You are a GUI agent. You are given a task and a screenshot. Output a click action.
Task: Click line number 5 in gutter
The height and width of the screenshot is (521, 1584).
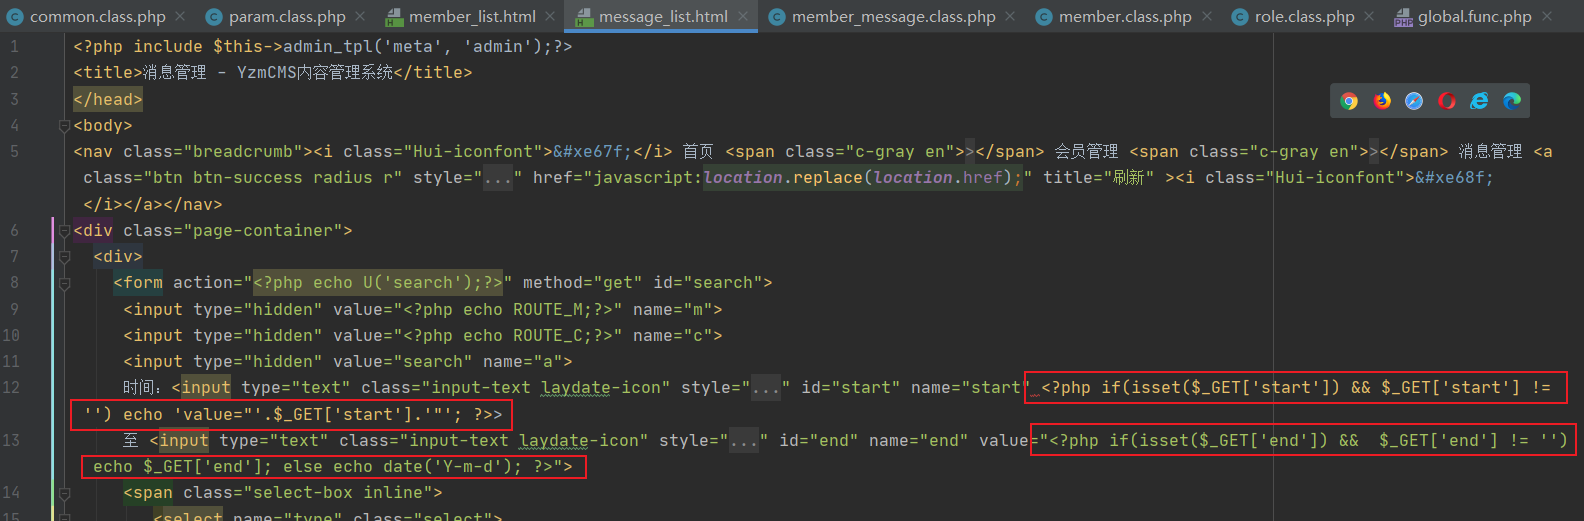coord(14,152)
